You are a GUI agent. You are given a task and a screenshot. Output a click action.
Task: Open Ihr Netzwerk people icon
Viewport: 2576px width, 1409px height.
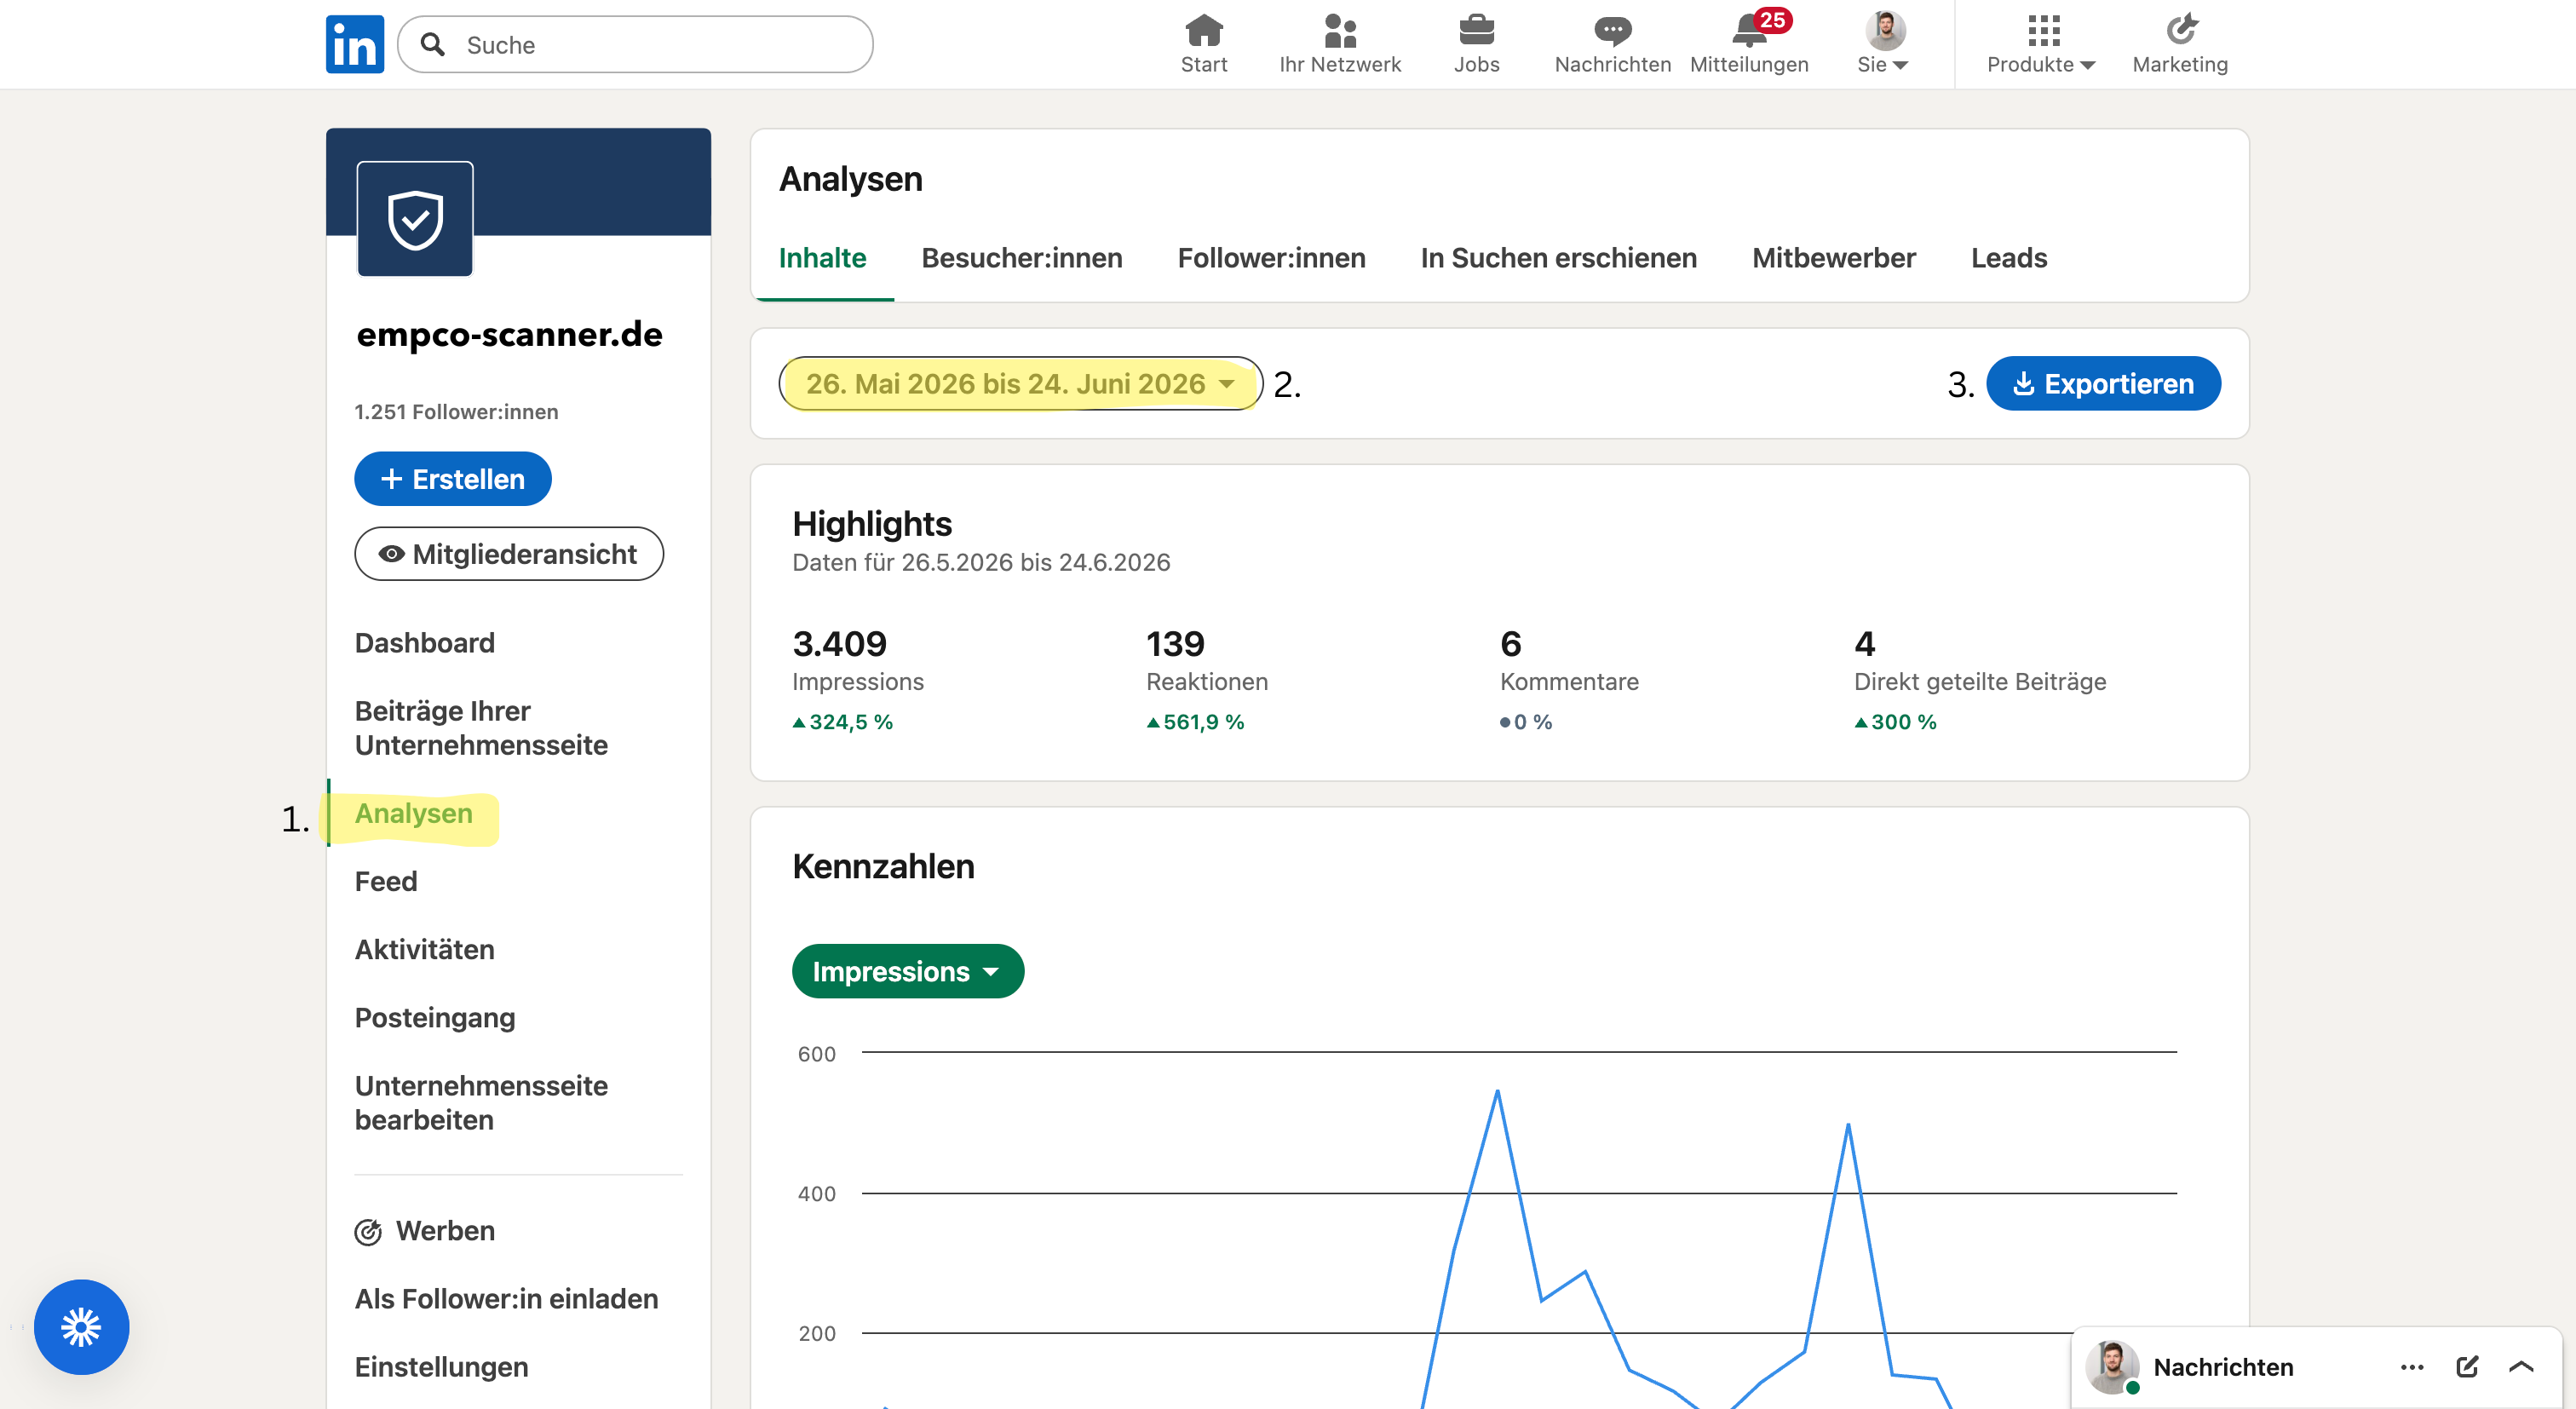1340,31
